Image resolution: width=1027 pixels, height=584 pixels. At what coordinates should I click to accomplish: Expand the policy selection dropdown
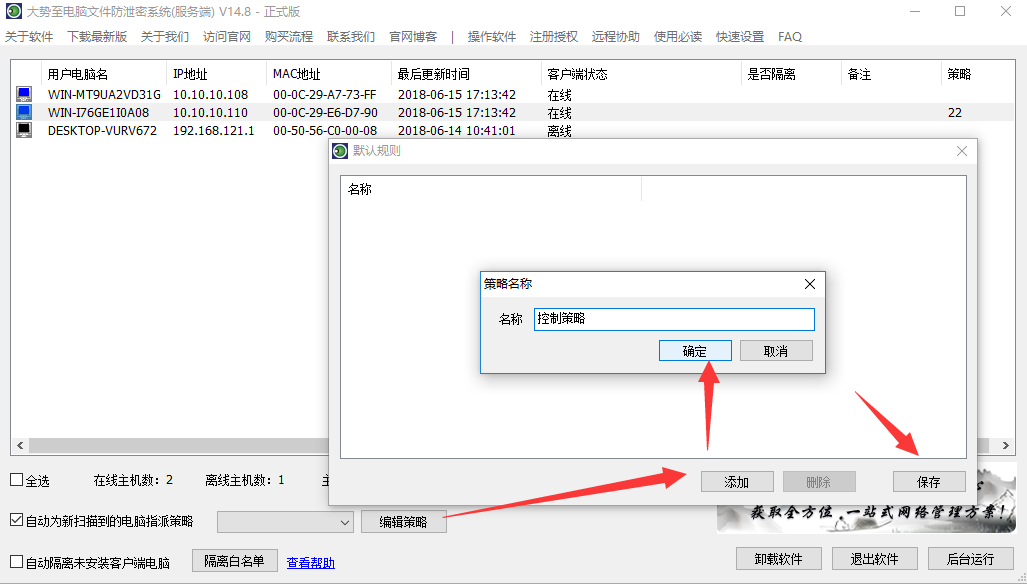pos(345,522)
